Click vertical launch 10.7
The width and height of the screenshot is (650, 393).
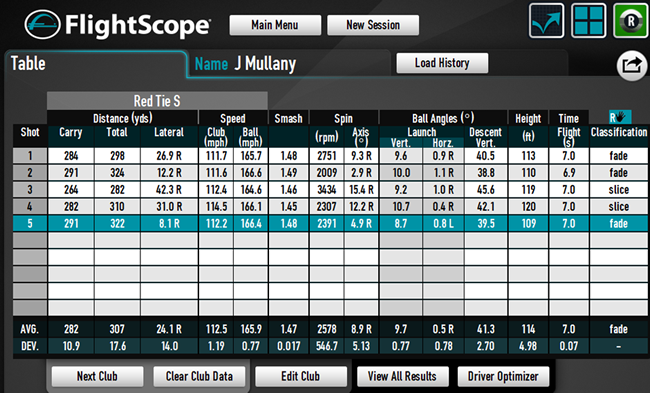[x=401, y=206]
